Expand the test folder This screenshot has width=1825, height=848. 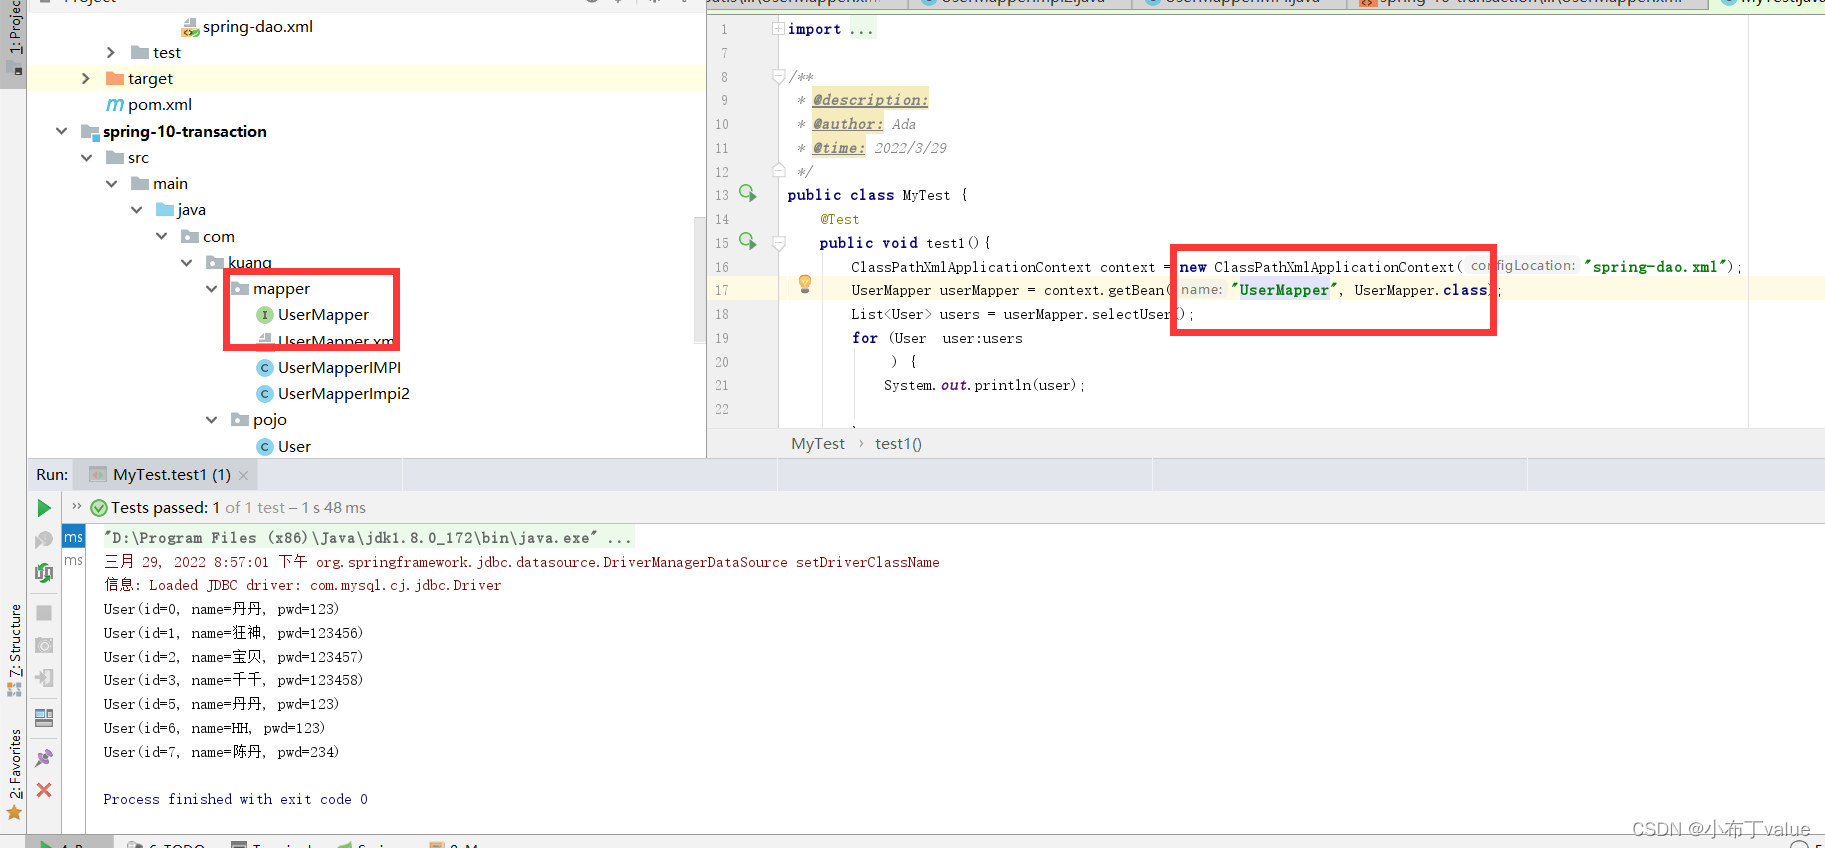(x=111, y=52)
